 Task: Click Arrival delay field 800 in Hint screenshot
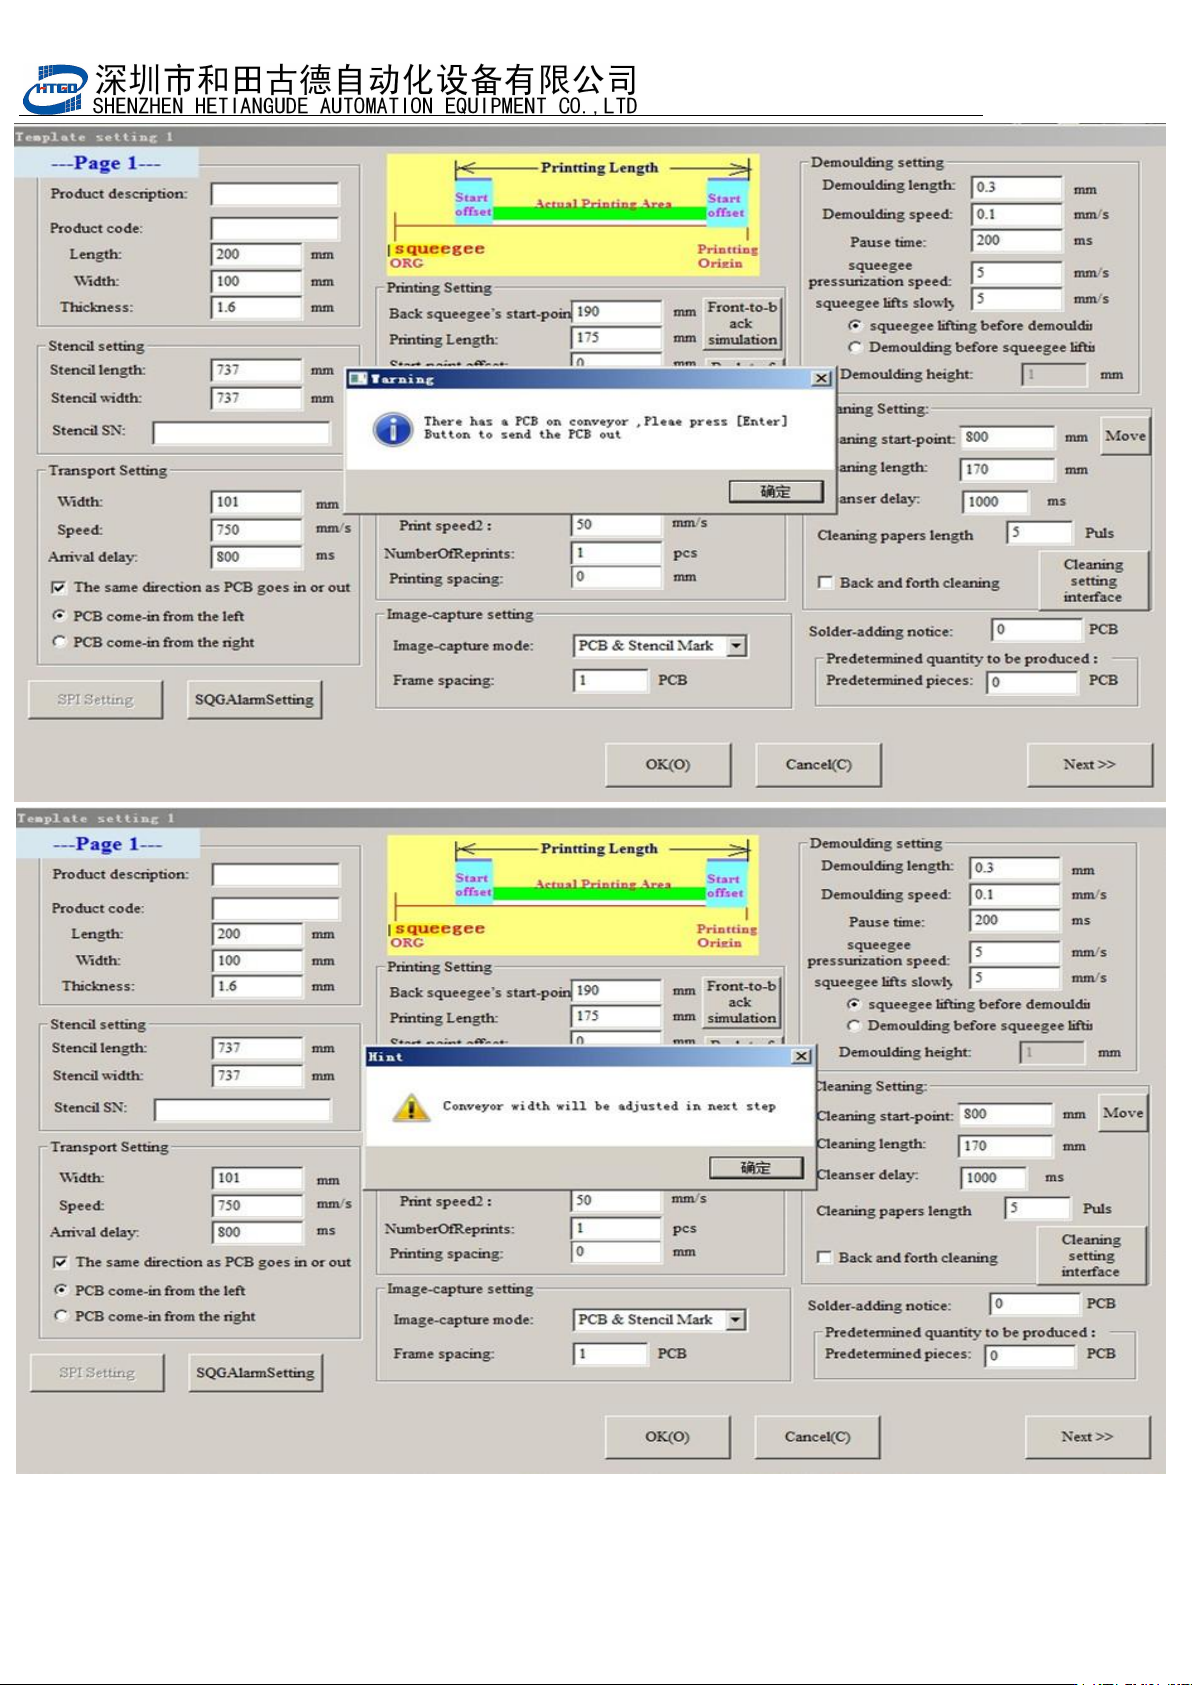pos(258,1233)
